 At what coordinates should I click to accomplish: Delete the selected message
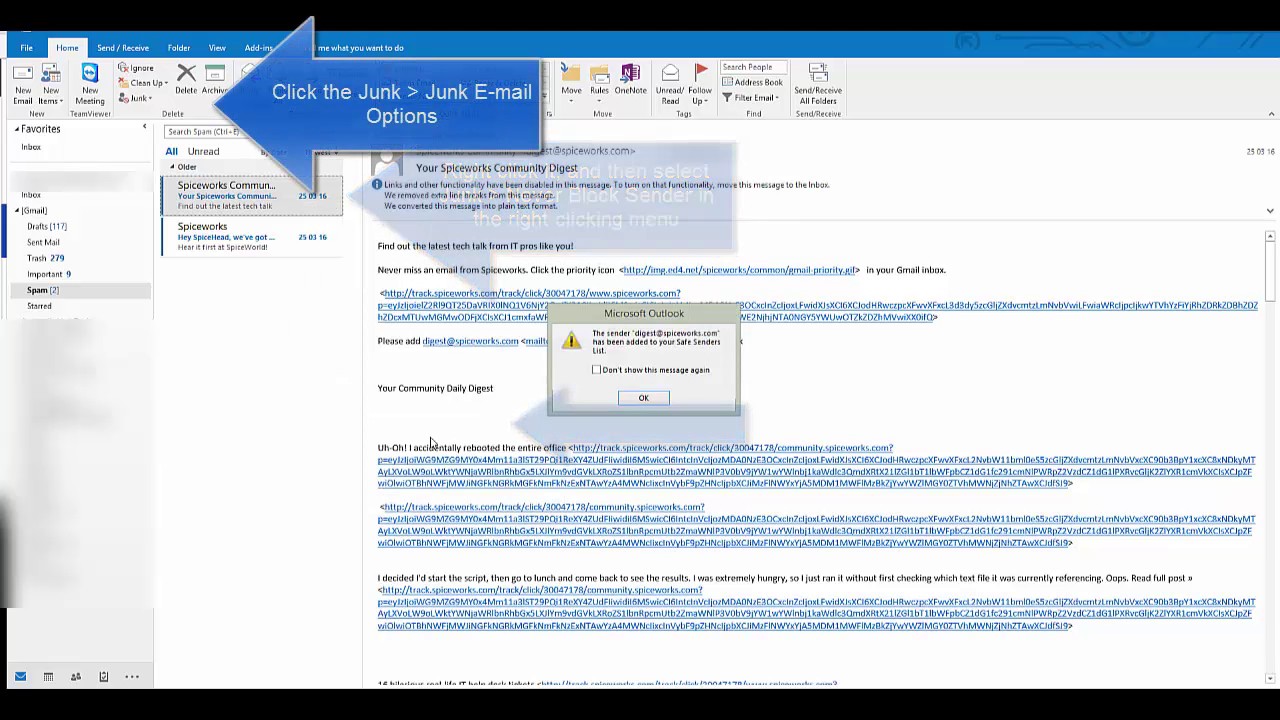186,81
